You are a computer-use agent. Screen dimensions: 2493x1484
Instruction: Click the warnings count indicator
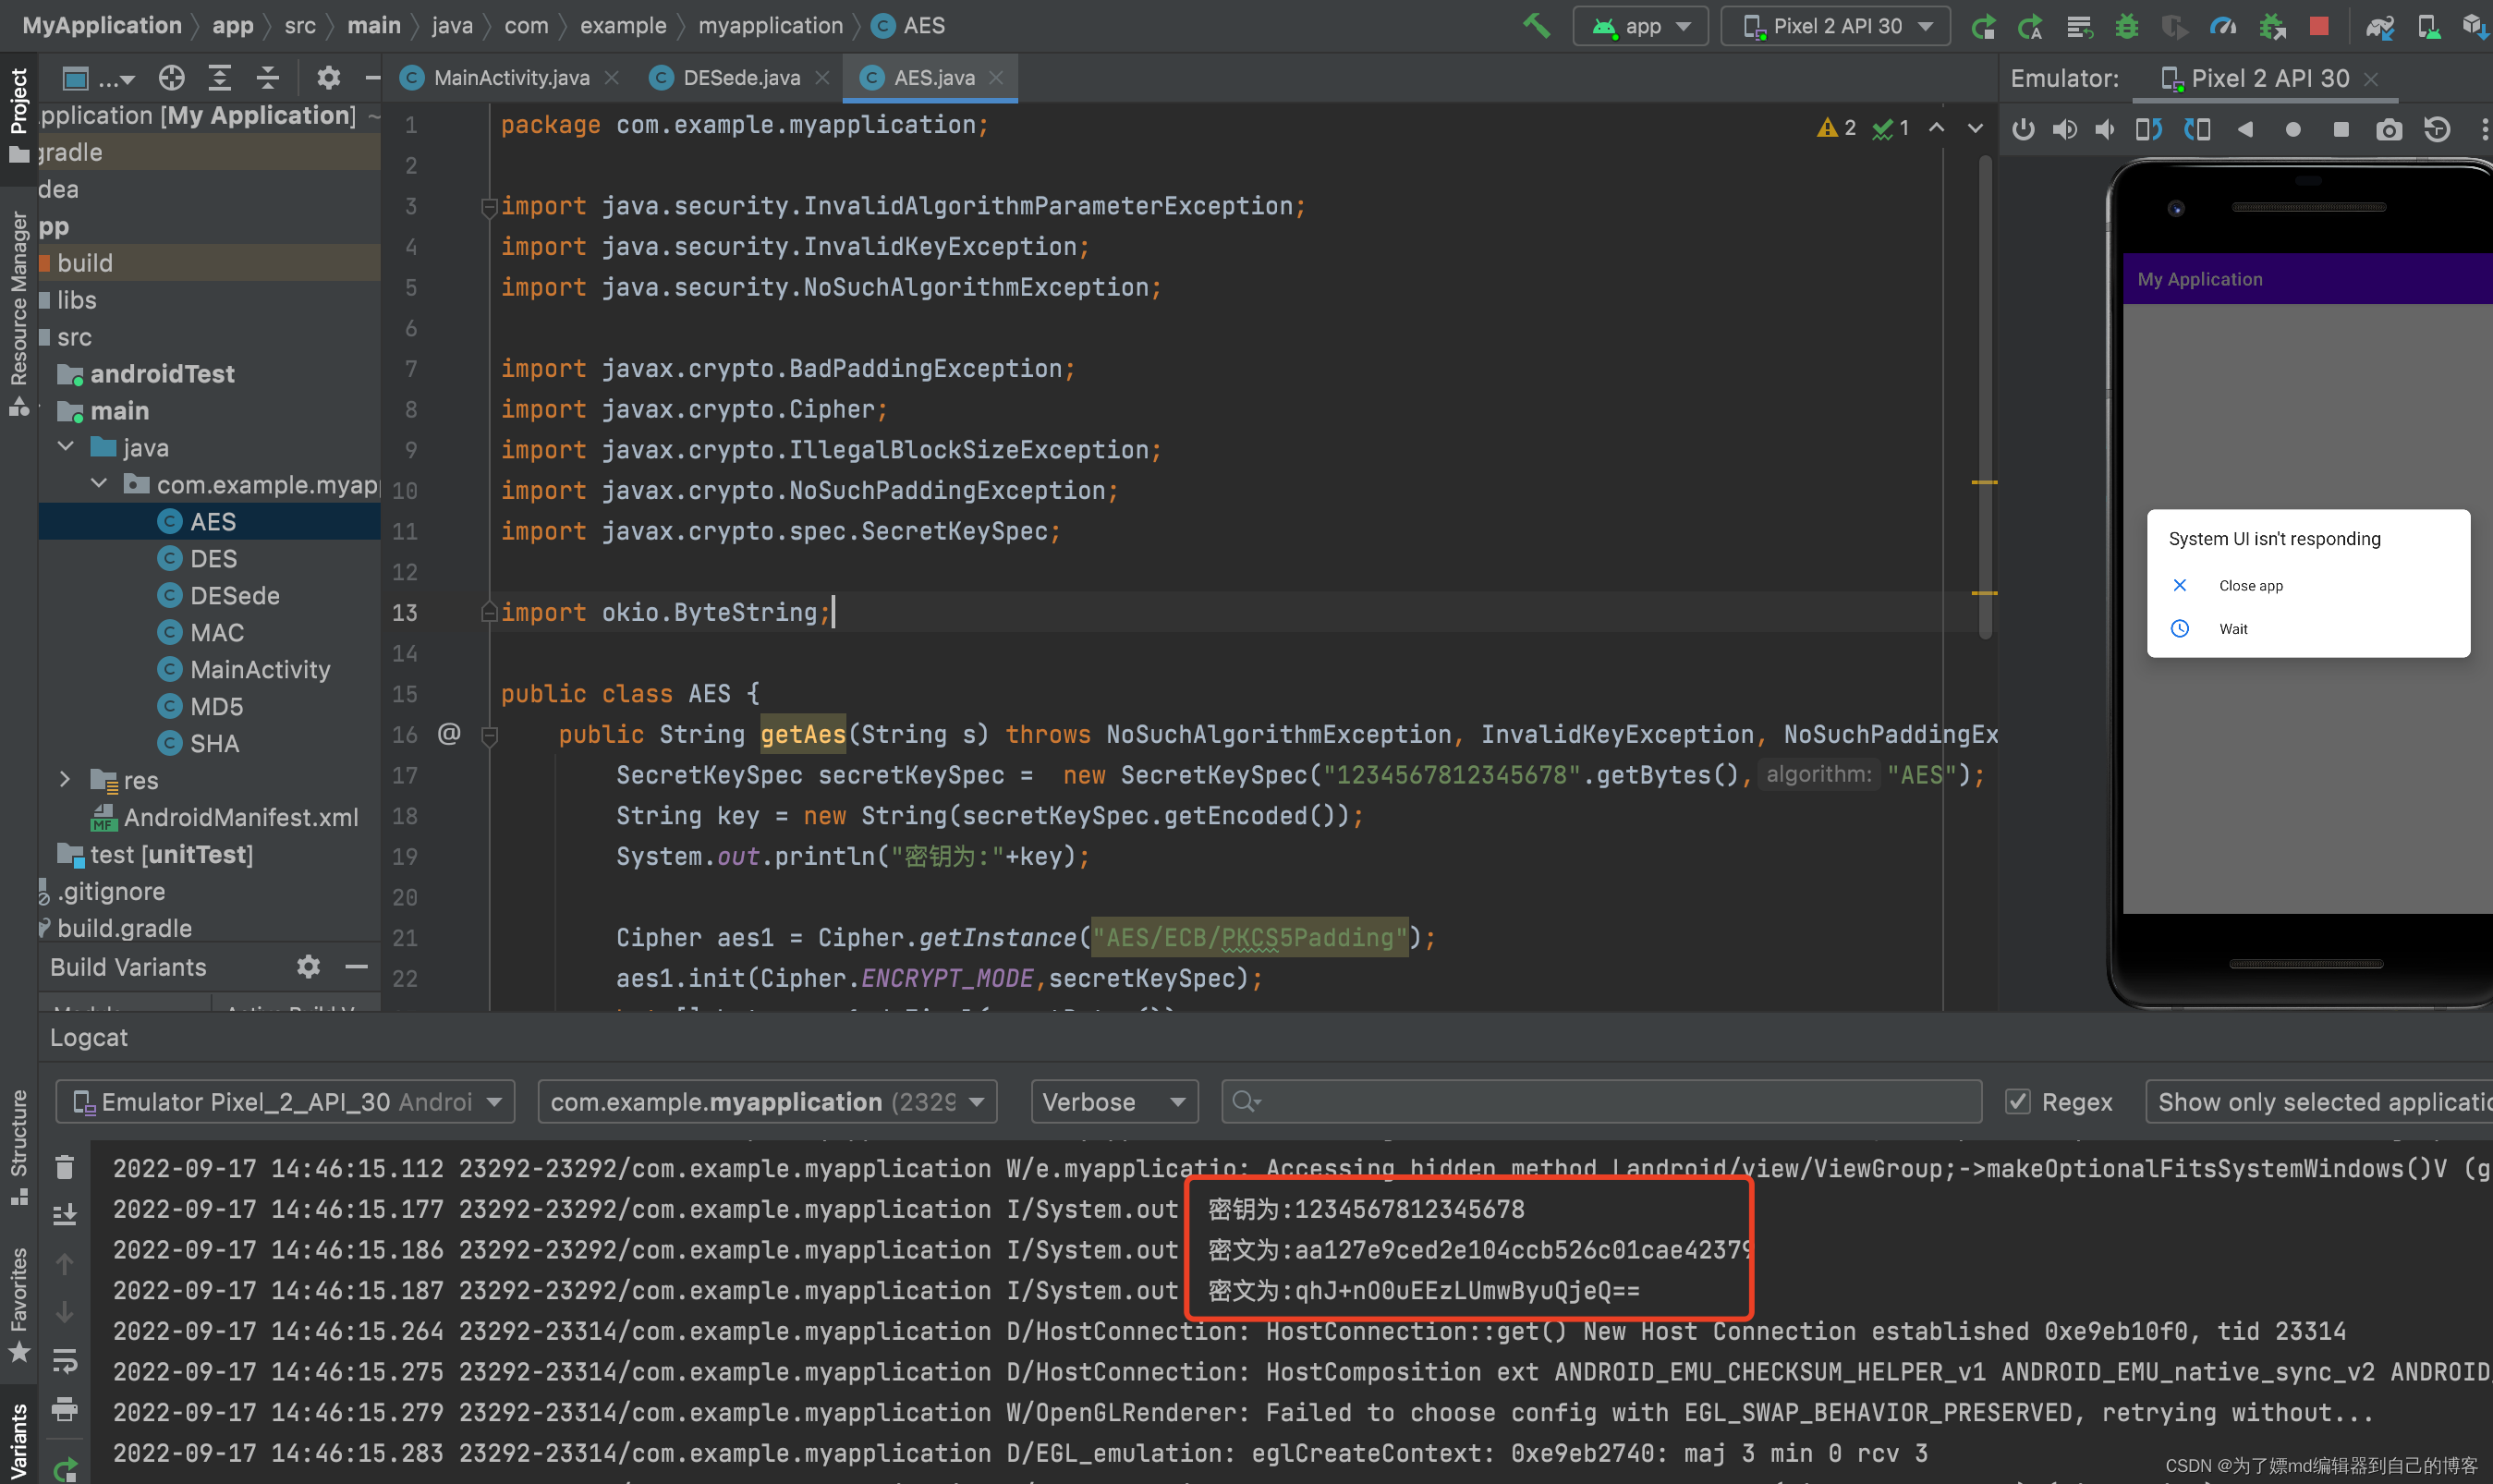pos(1837,128)
